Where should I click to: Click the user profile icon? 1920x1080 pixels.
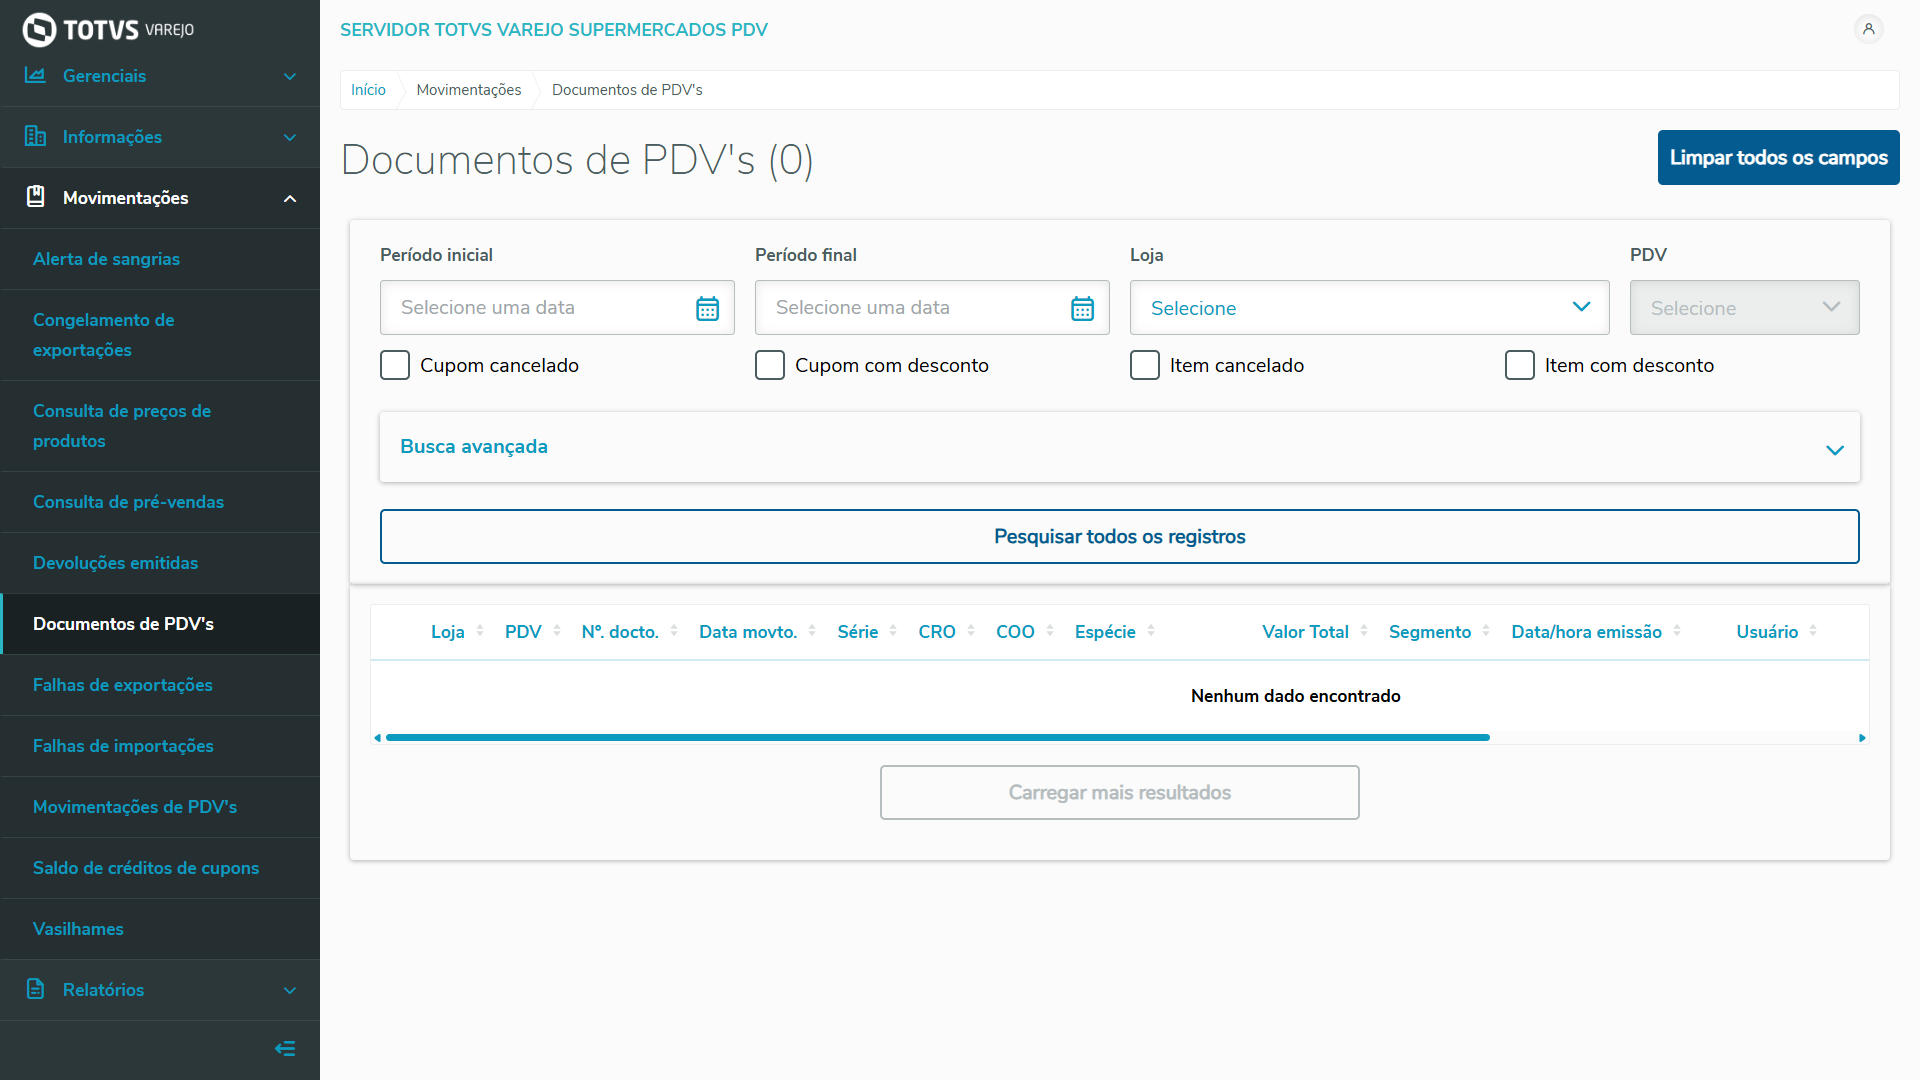[1868, 29]
